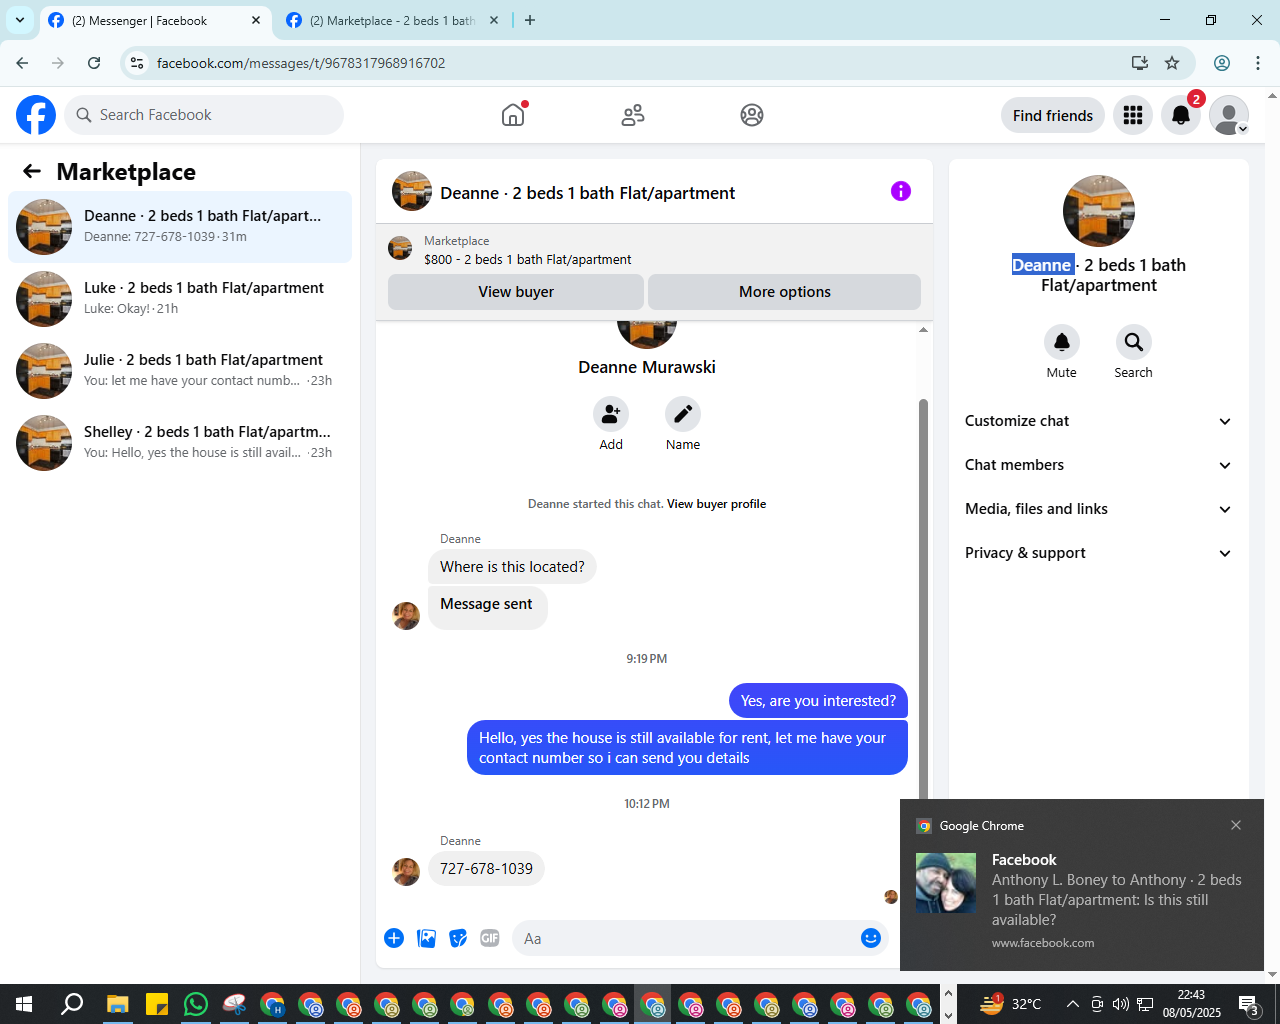Navigate back in the browser
Viewport: 1280px width, 1024px height.
[x=22, y=63]
